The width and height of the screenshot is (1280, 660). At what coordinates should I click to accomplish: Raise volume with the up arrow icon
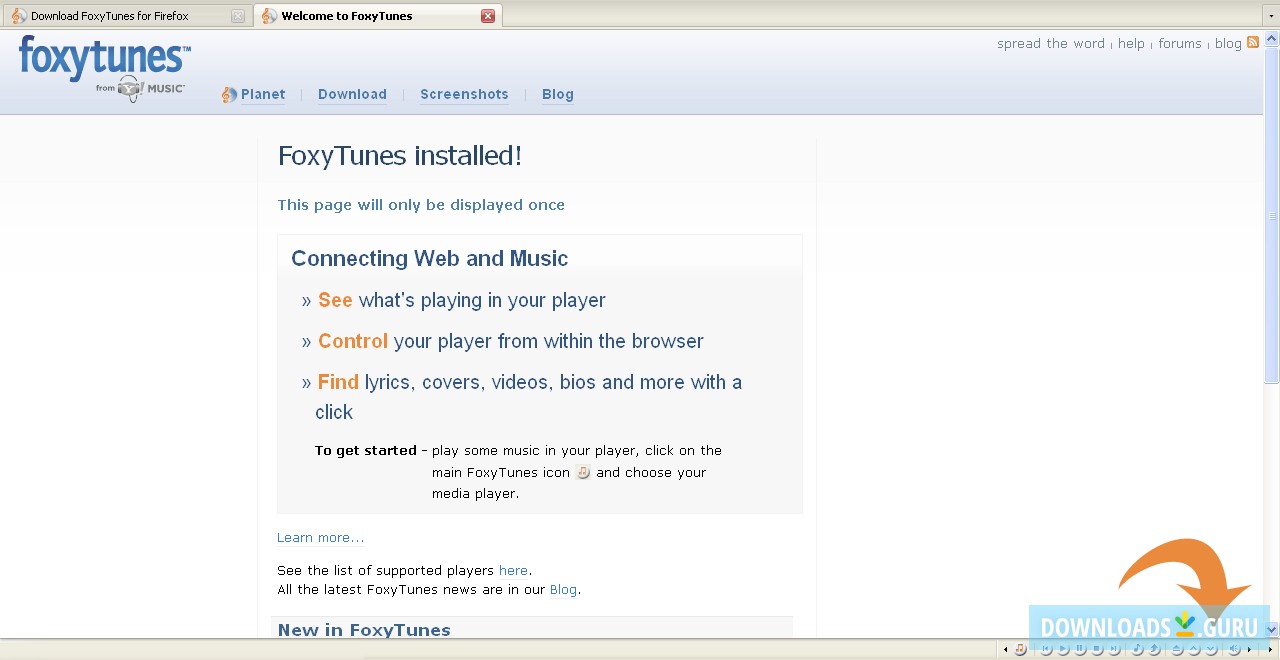click(1191, 648)
